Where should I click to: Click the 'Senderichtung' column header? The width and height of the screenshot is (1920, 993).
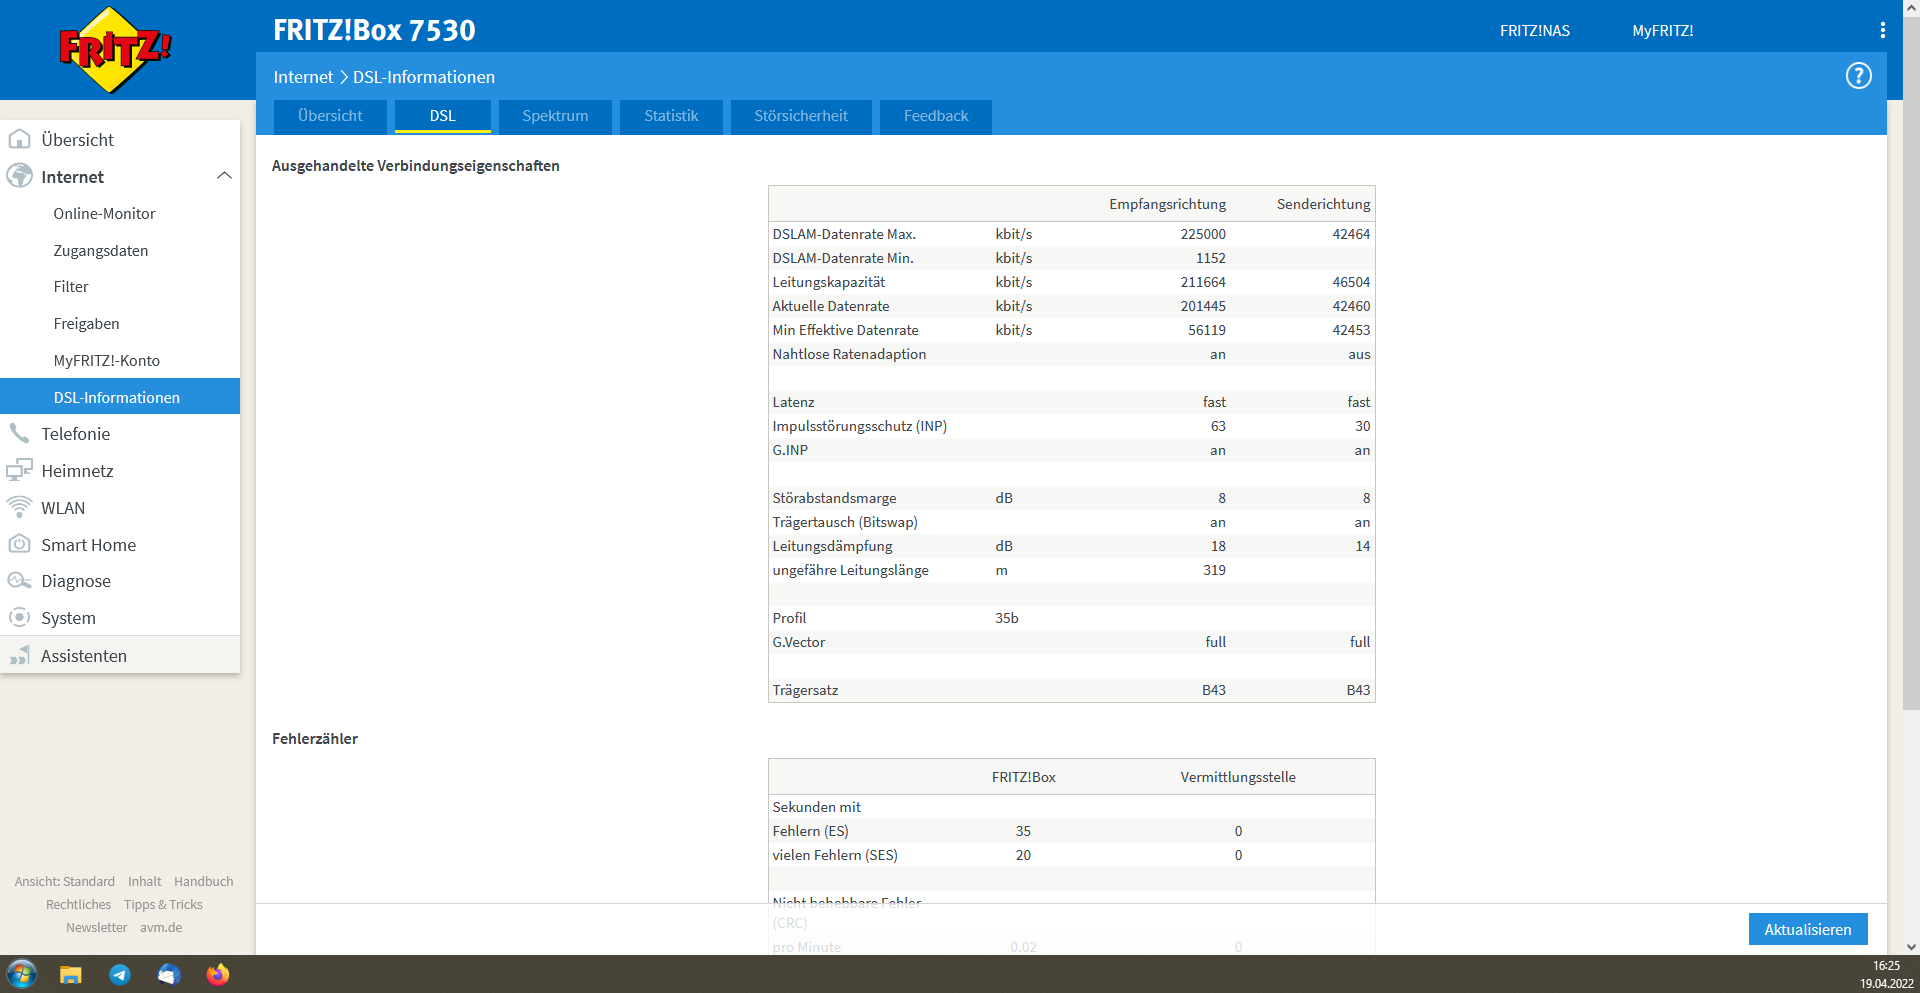(1323, 204)
